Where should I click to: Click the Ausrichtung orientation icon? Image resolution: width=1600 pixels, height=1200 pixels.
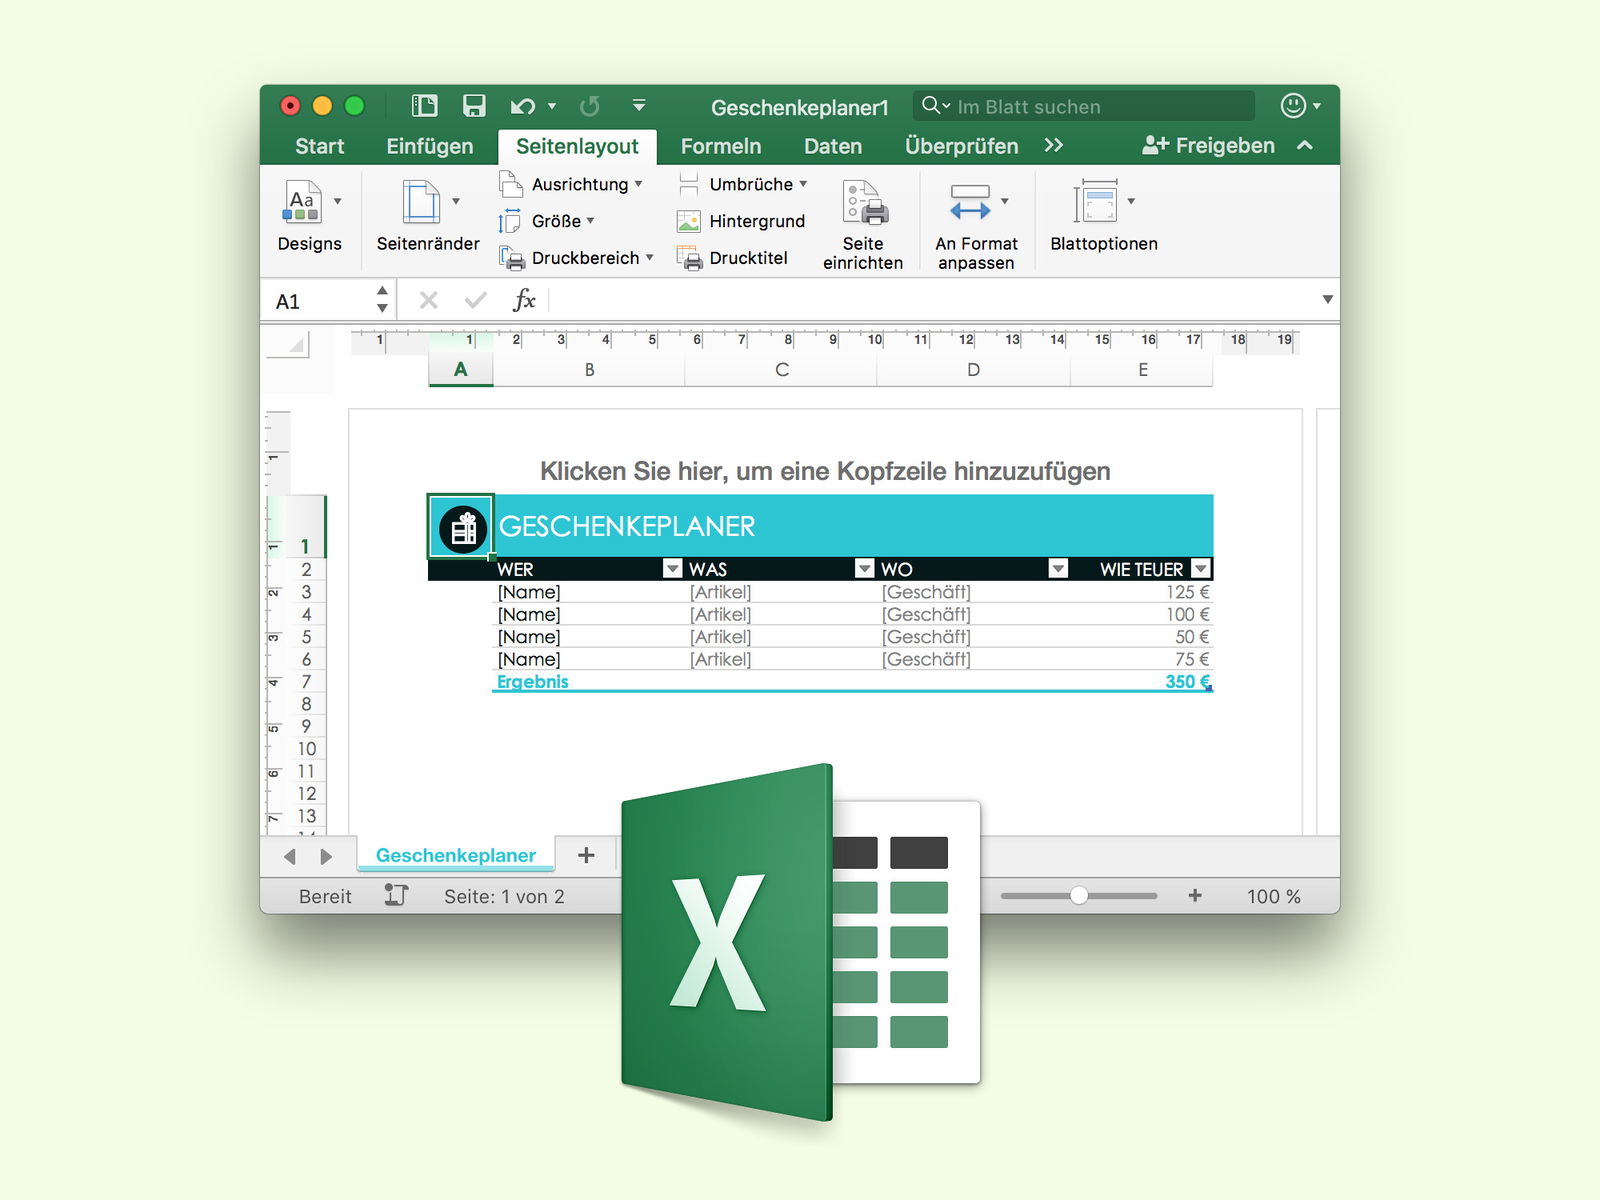510,184
